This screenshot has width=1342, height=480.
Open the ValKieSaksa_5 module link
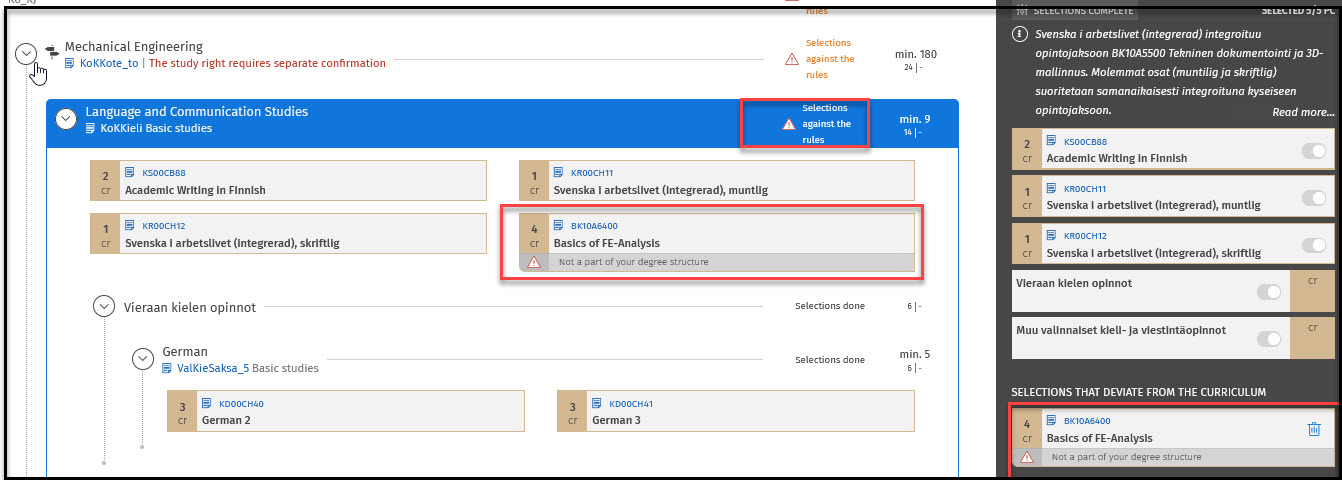tap(212, 368)
